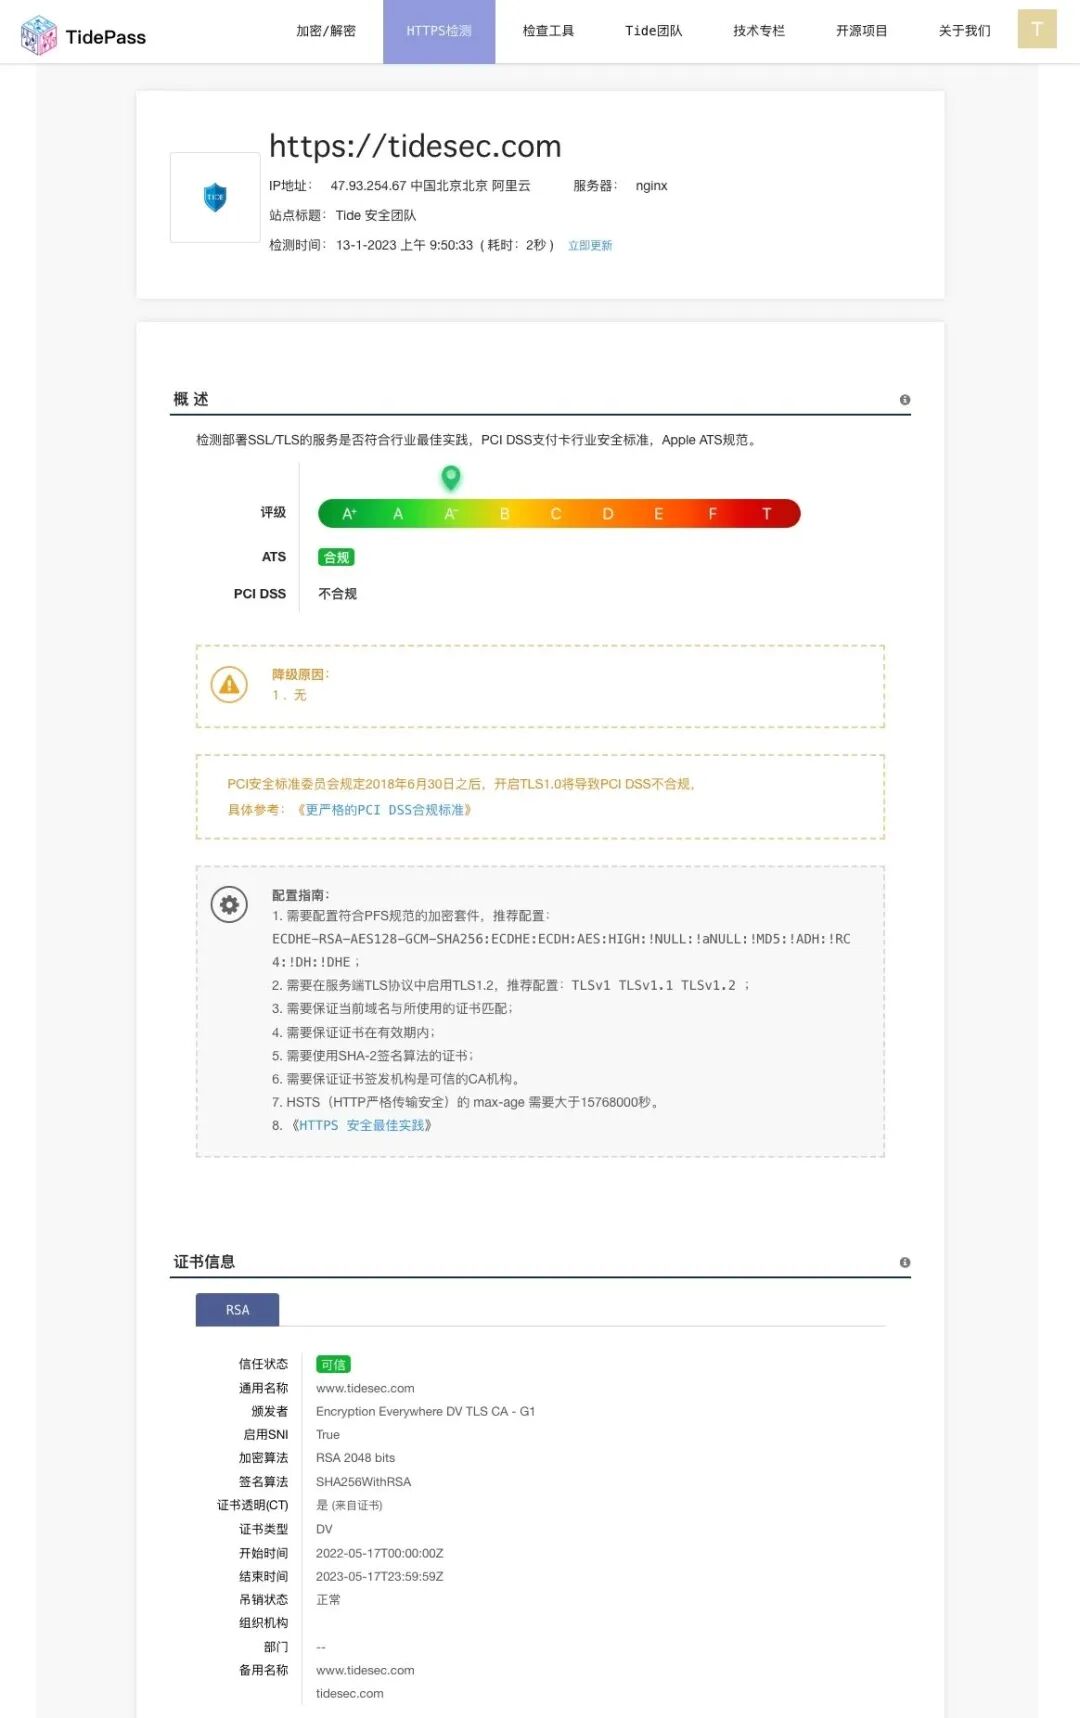Click the TidePass brand name text
Image resolution: width=1080 pixels, height=1718 pixels.
[x=106, y=37]
